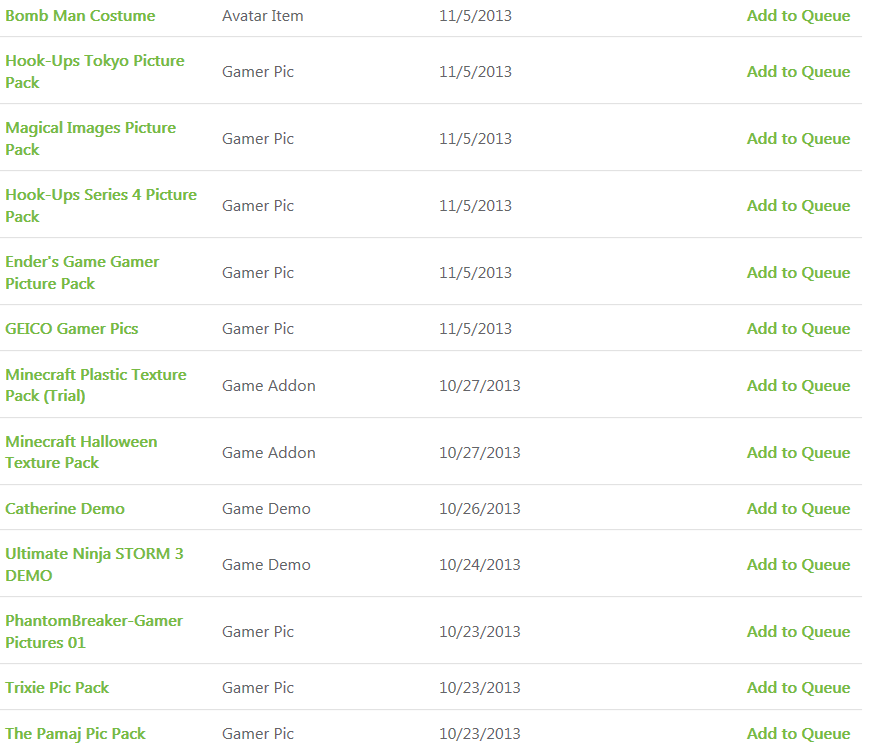Open PhantomBreaker-Gamer Pictures 01
The height and width of the screenshot is (751, 878).
94,632
